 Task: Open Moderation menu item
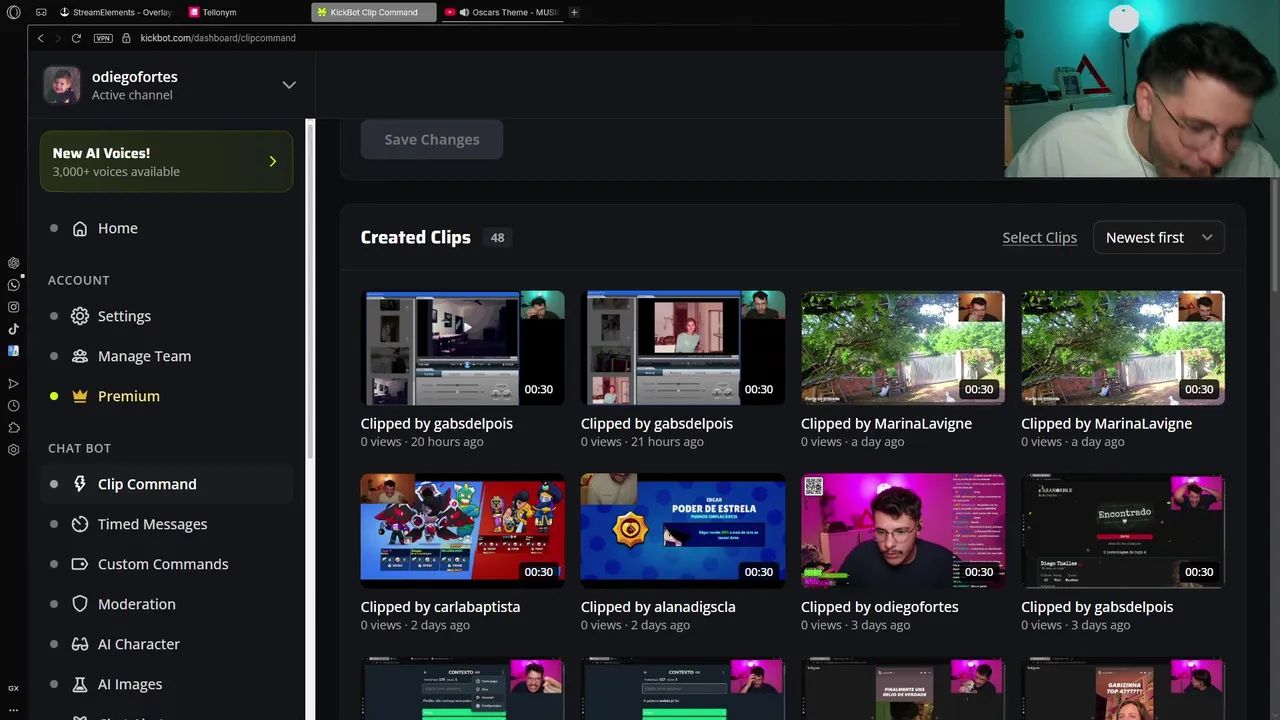click(x=166, y=604)
